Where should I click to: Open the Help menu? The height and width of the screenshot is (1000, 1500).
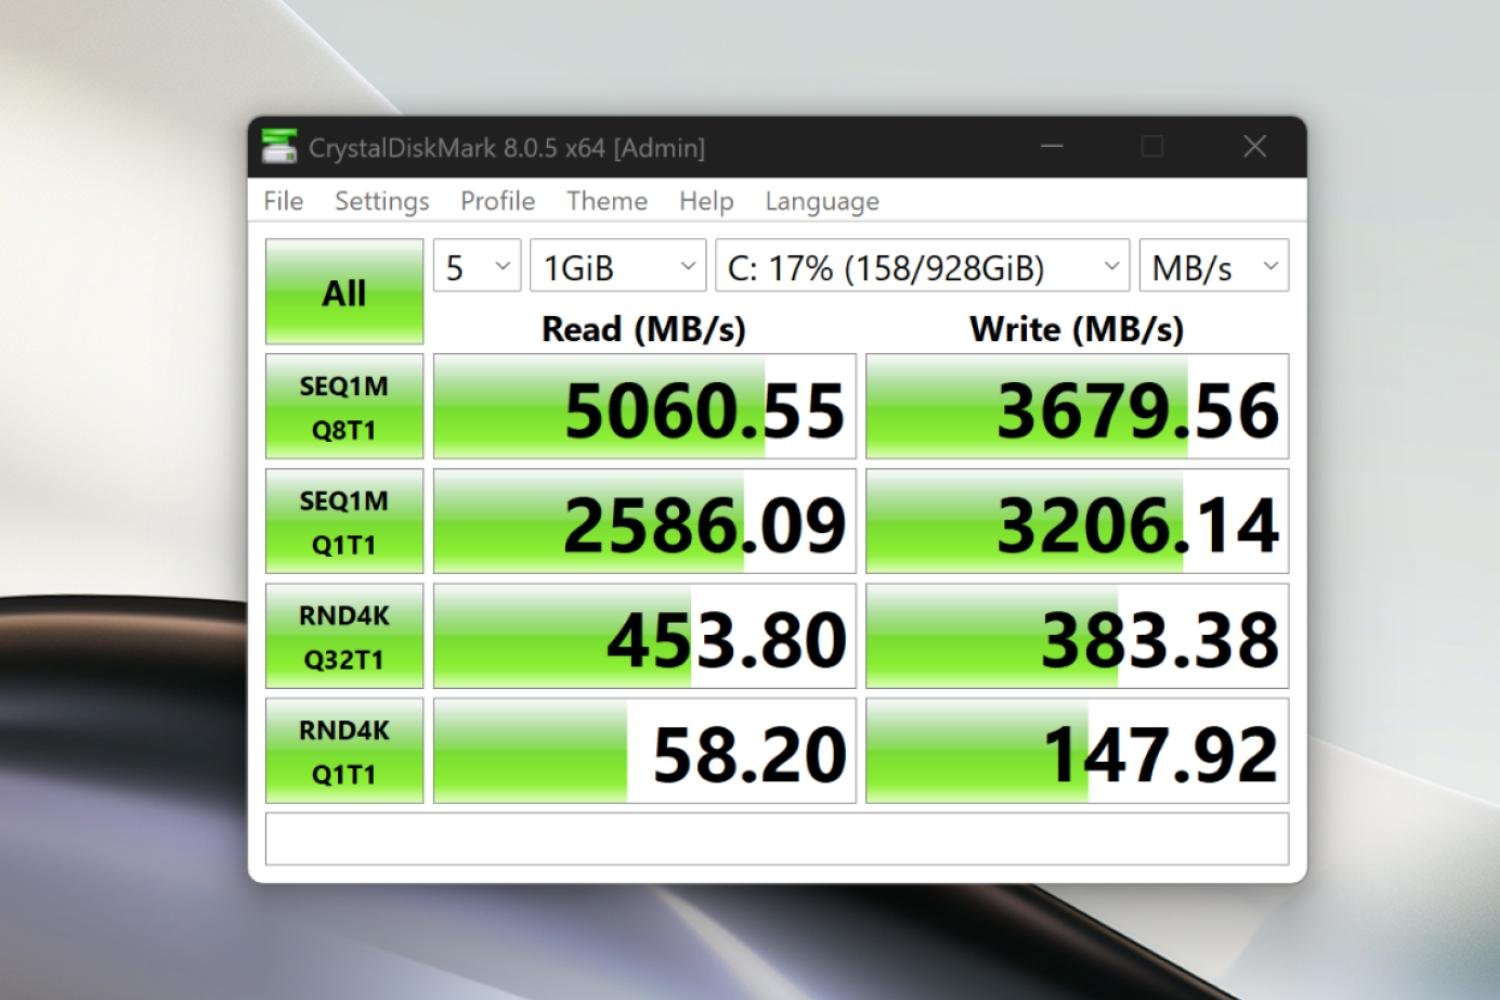click(706, 201)
